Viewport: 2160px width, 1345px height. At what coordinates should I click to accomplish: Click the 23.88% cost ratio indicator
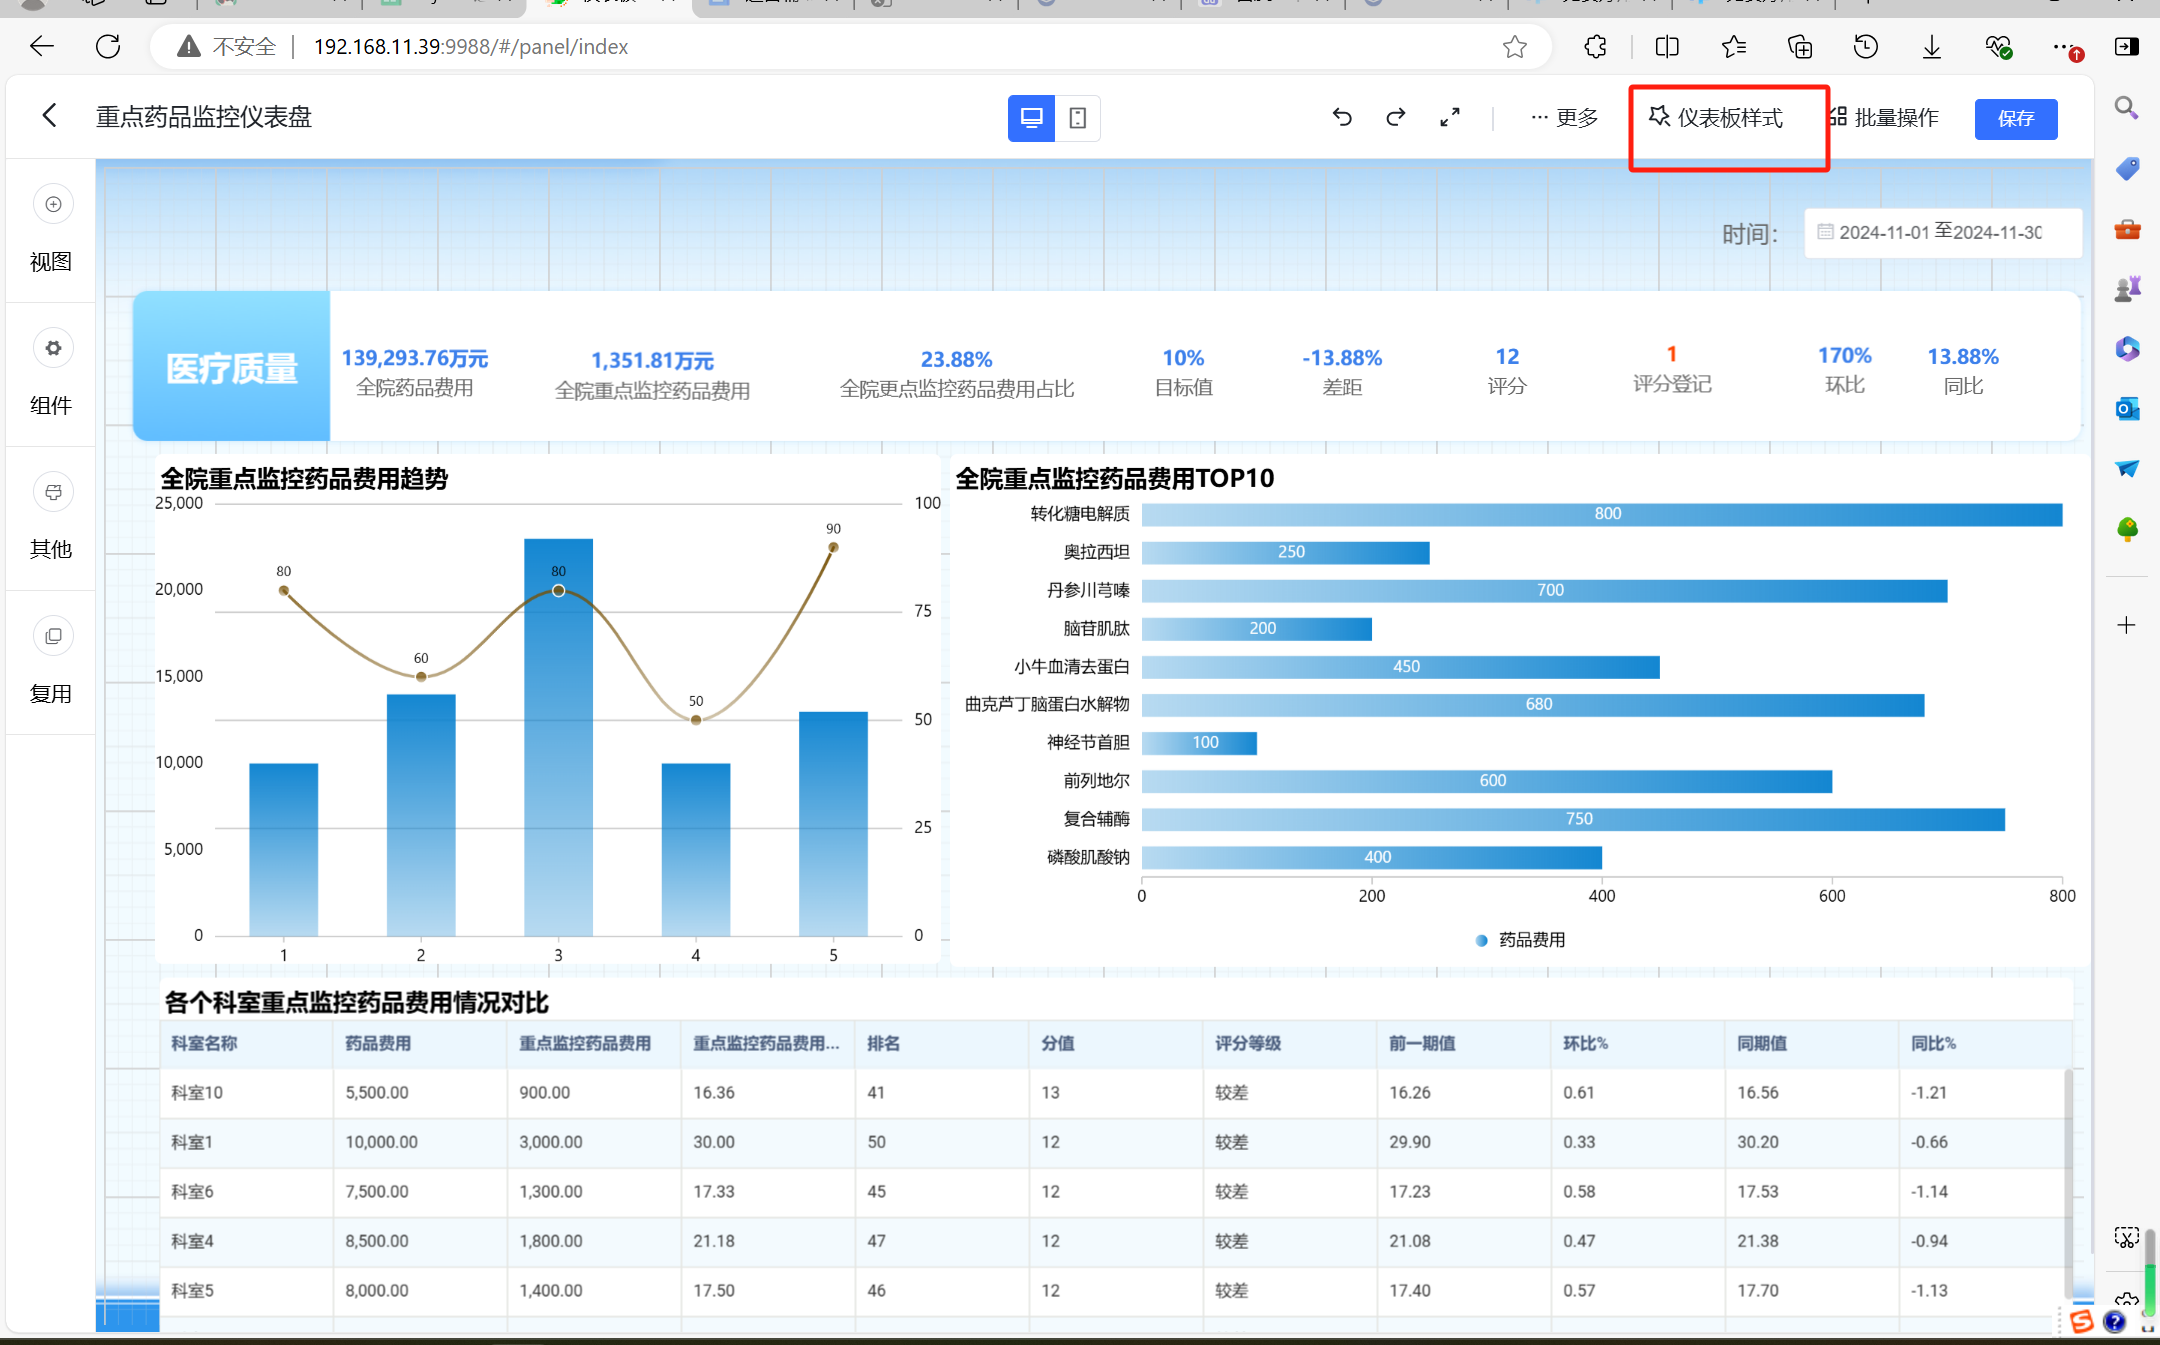point(956,359)
